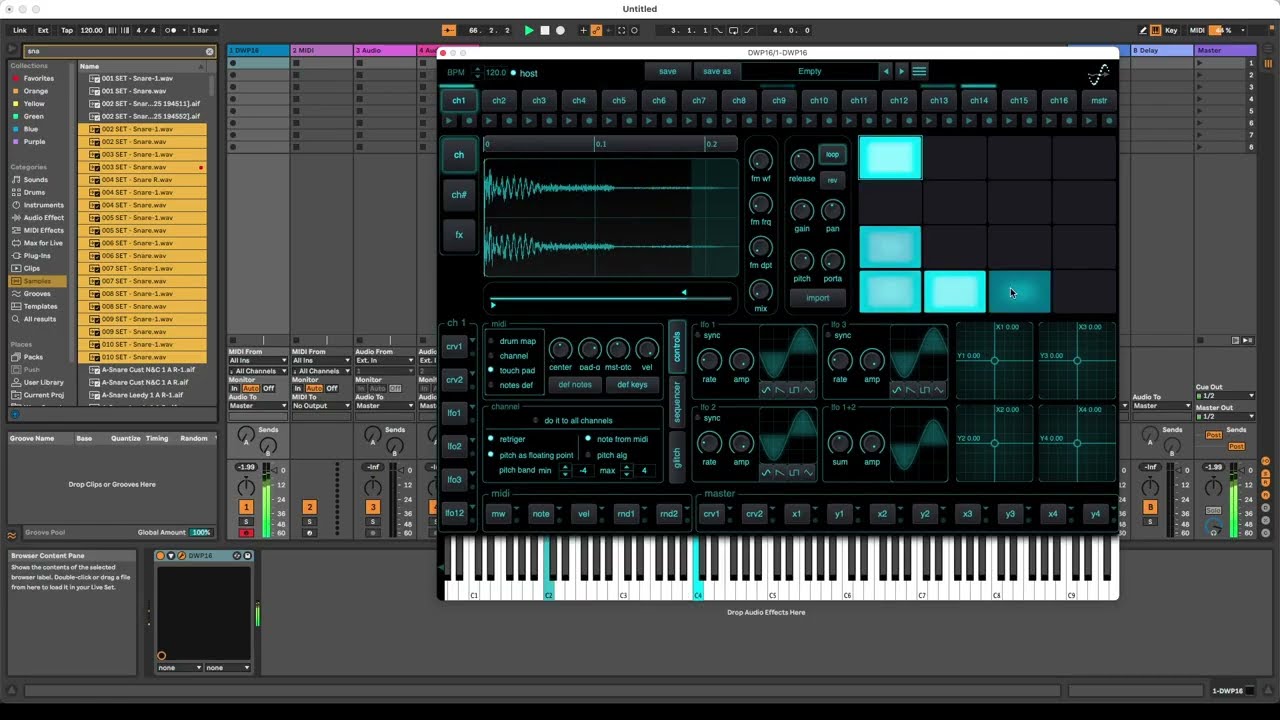Start playback with the transport Play button
Screen dimensions: 1280x720
click(529, 31)
